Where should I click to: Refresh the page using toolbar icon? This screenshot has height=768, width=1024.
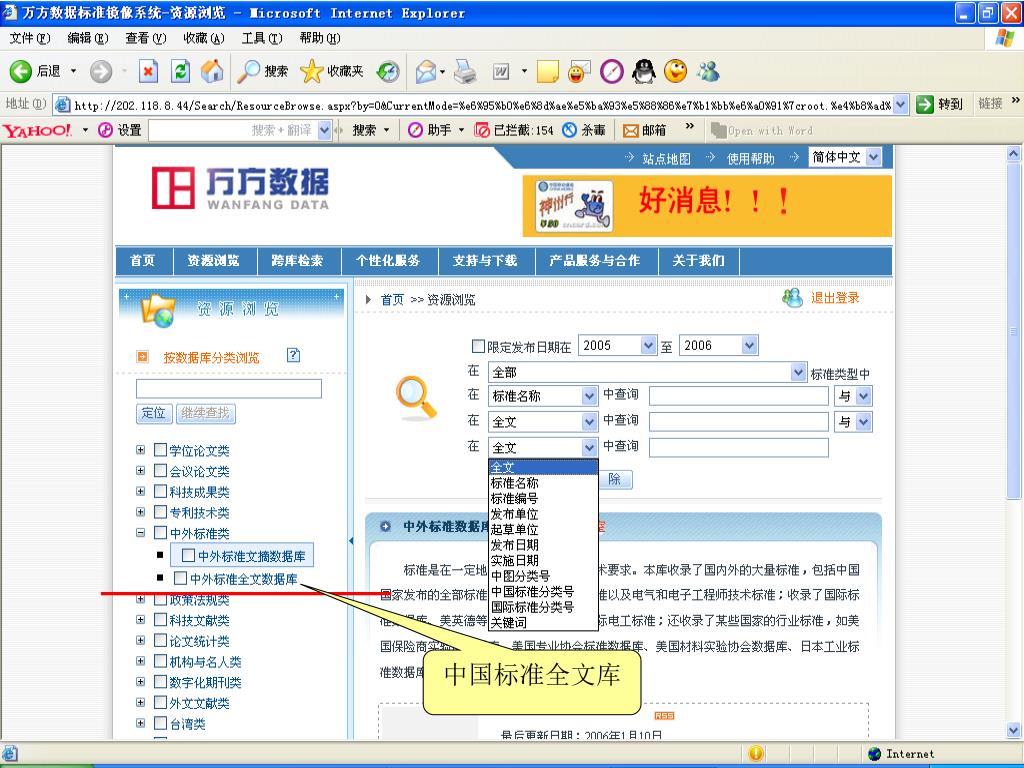pos(180,71)
